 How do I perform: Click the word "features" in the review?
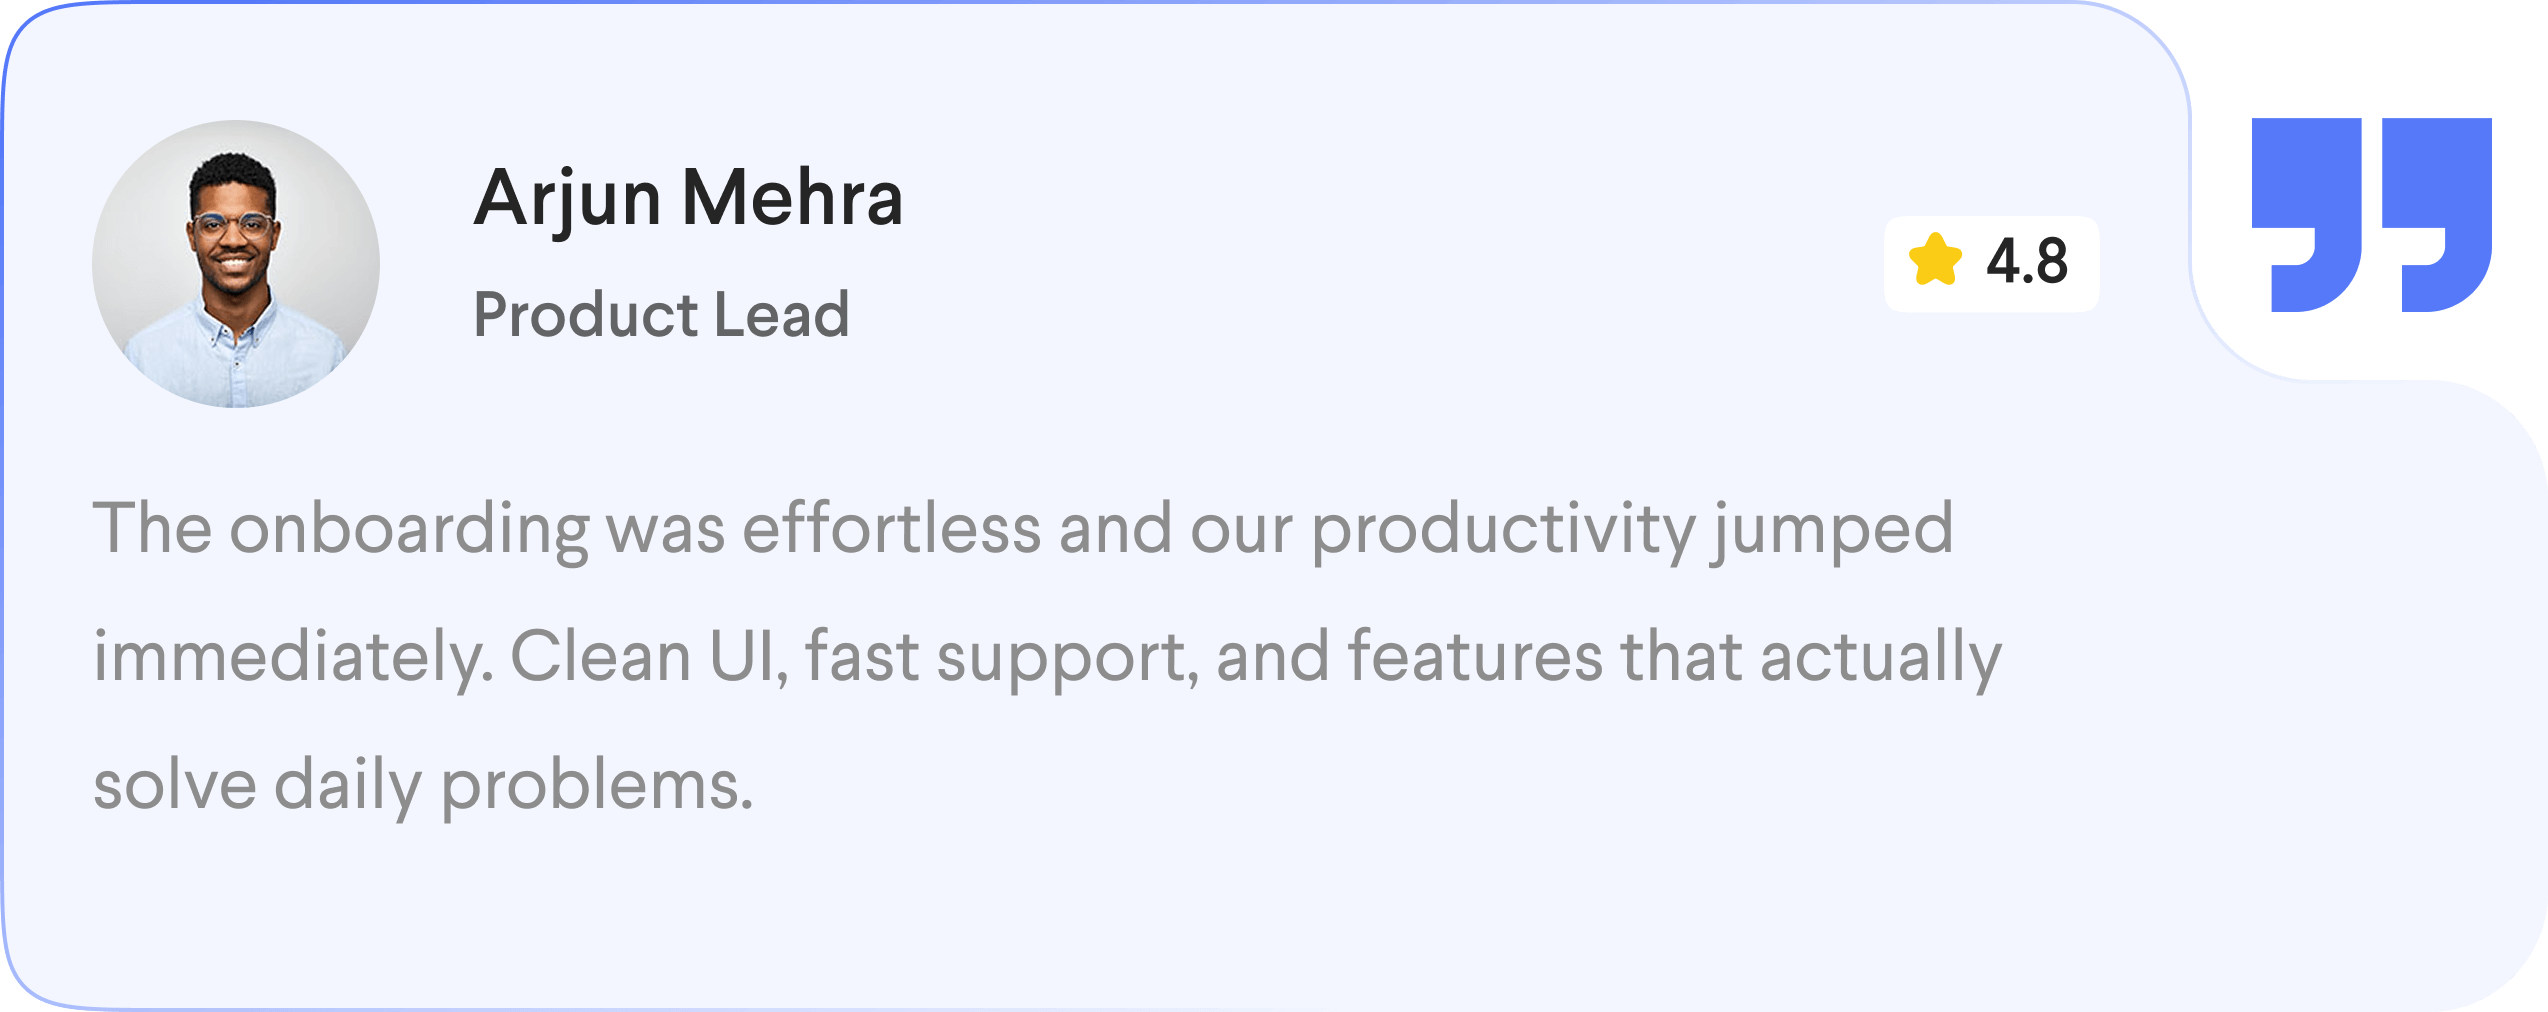1475,657
